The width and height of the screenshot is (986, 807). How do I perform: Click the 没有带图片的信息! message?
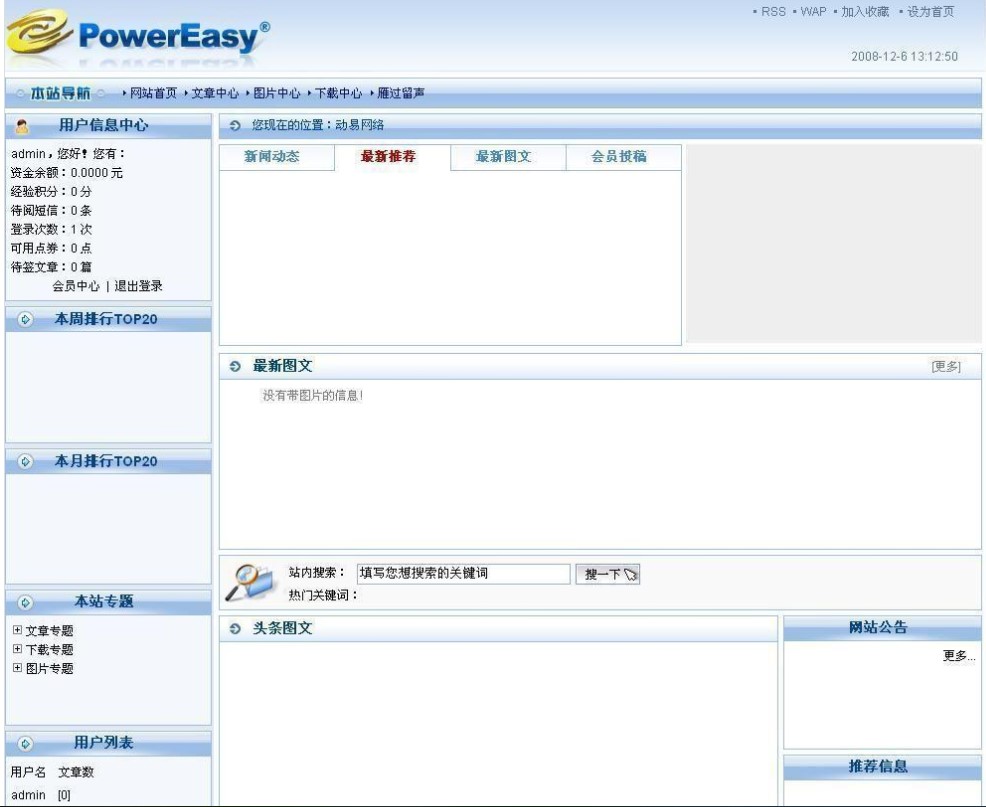pyautogui.click(x=313, y=396)
